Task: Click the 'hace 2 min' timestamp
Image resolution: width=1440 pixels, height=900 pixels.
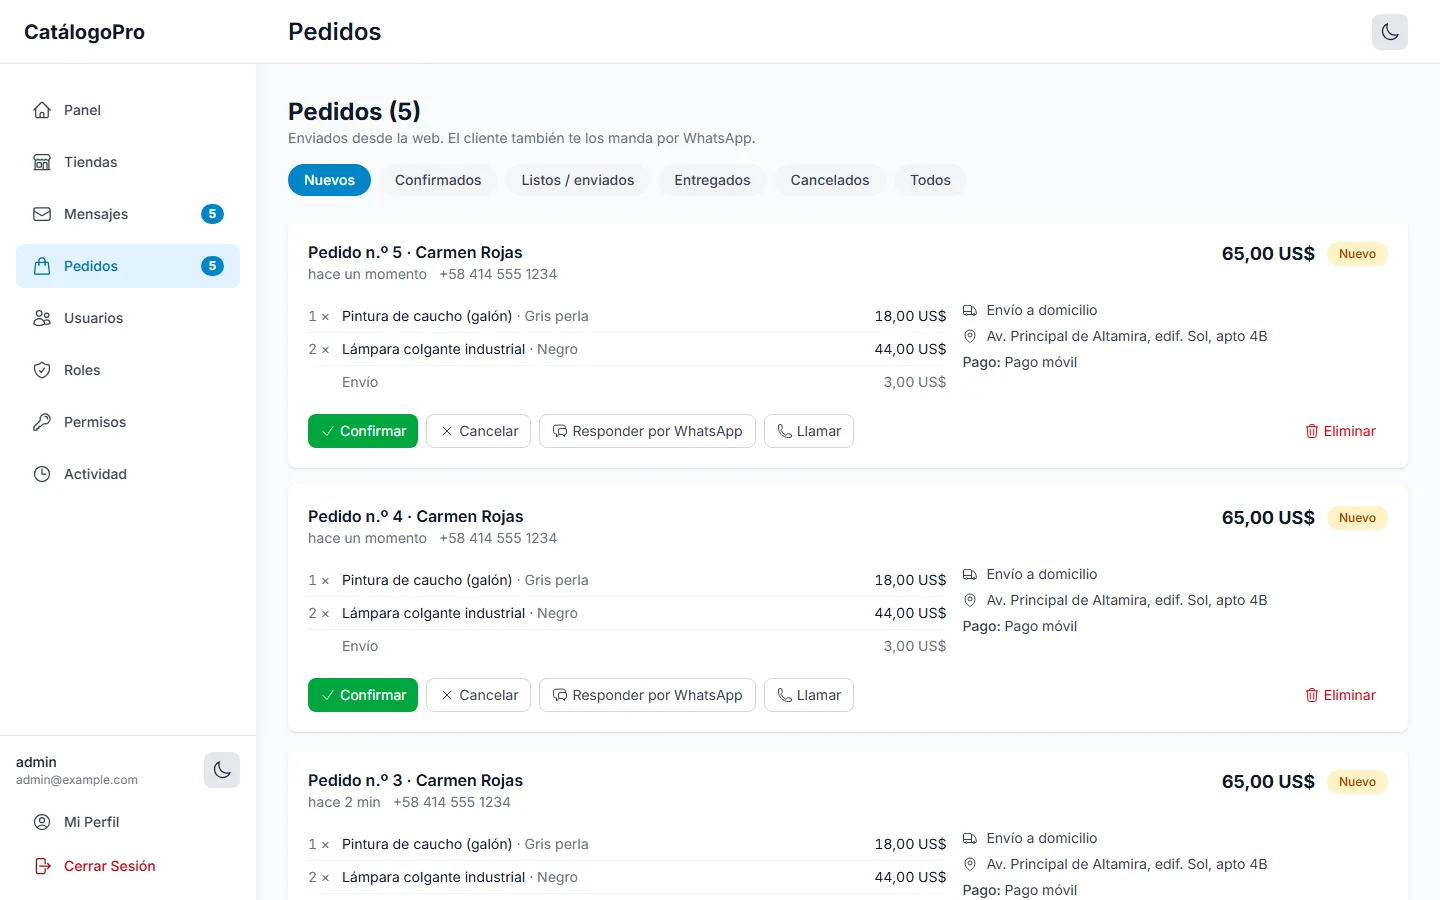Action: (x=344, y=802)
